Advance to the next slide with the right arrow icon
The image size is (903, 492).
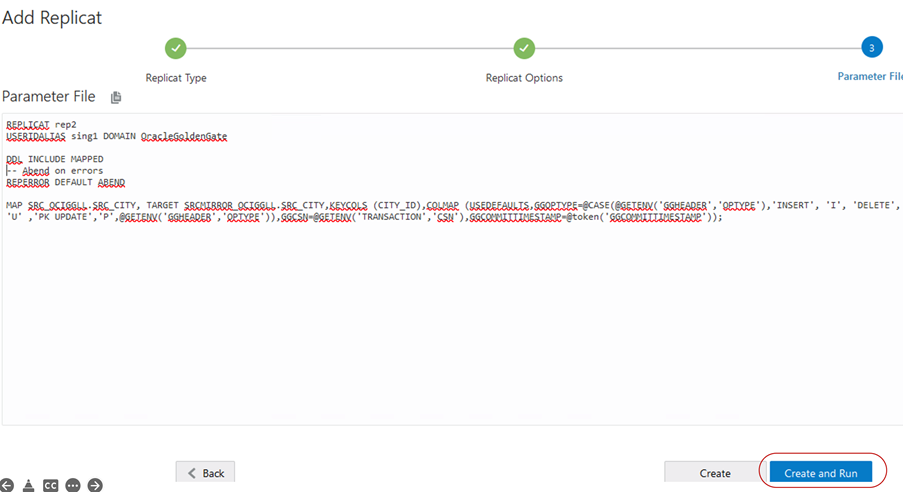[x=95, y=485]
